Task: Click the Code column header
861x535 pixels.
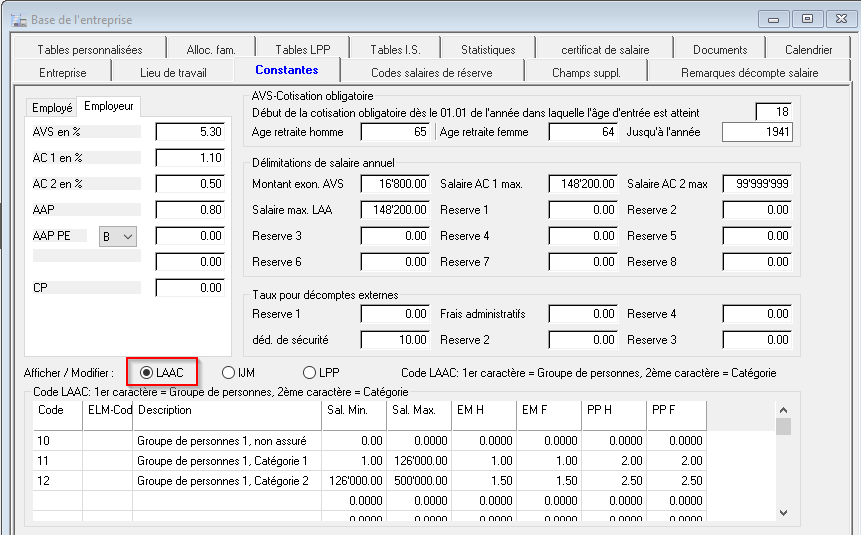Action: coord(58,415)
